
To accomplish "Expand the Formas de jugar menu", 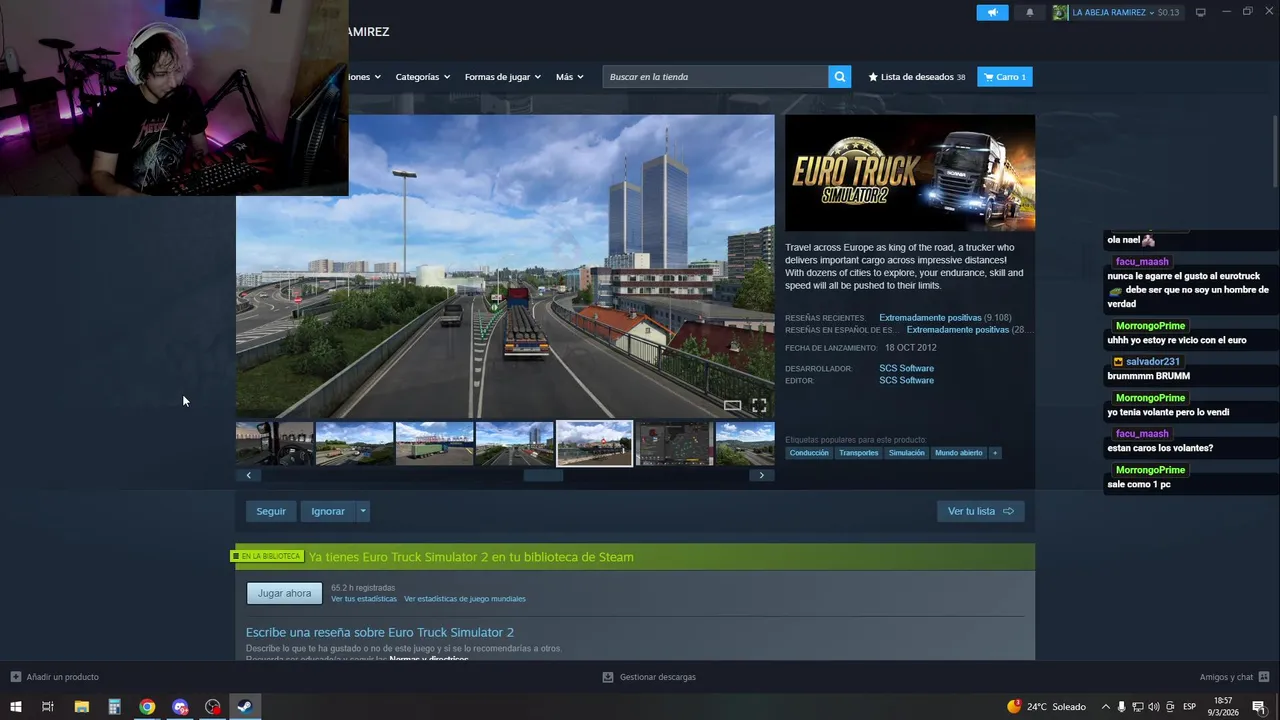I will [x=502, y=77].
